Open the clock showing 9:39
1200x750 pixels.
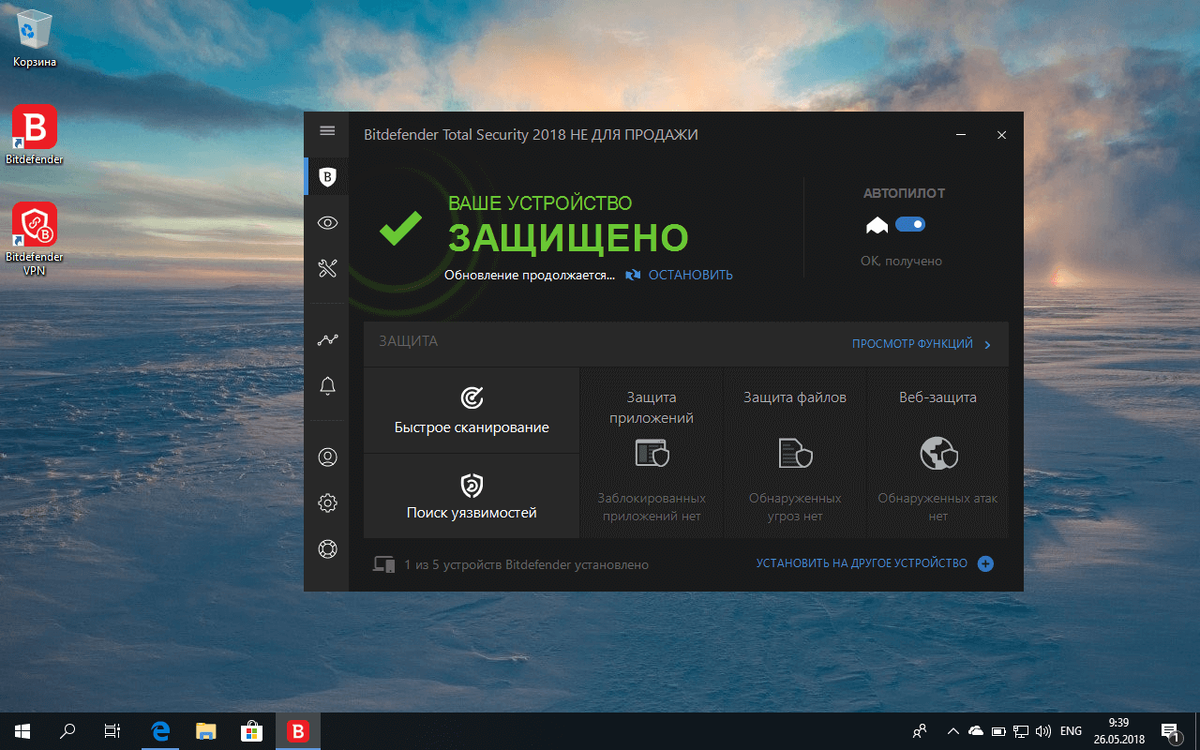(x=1119, y=731)
